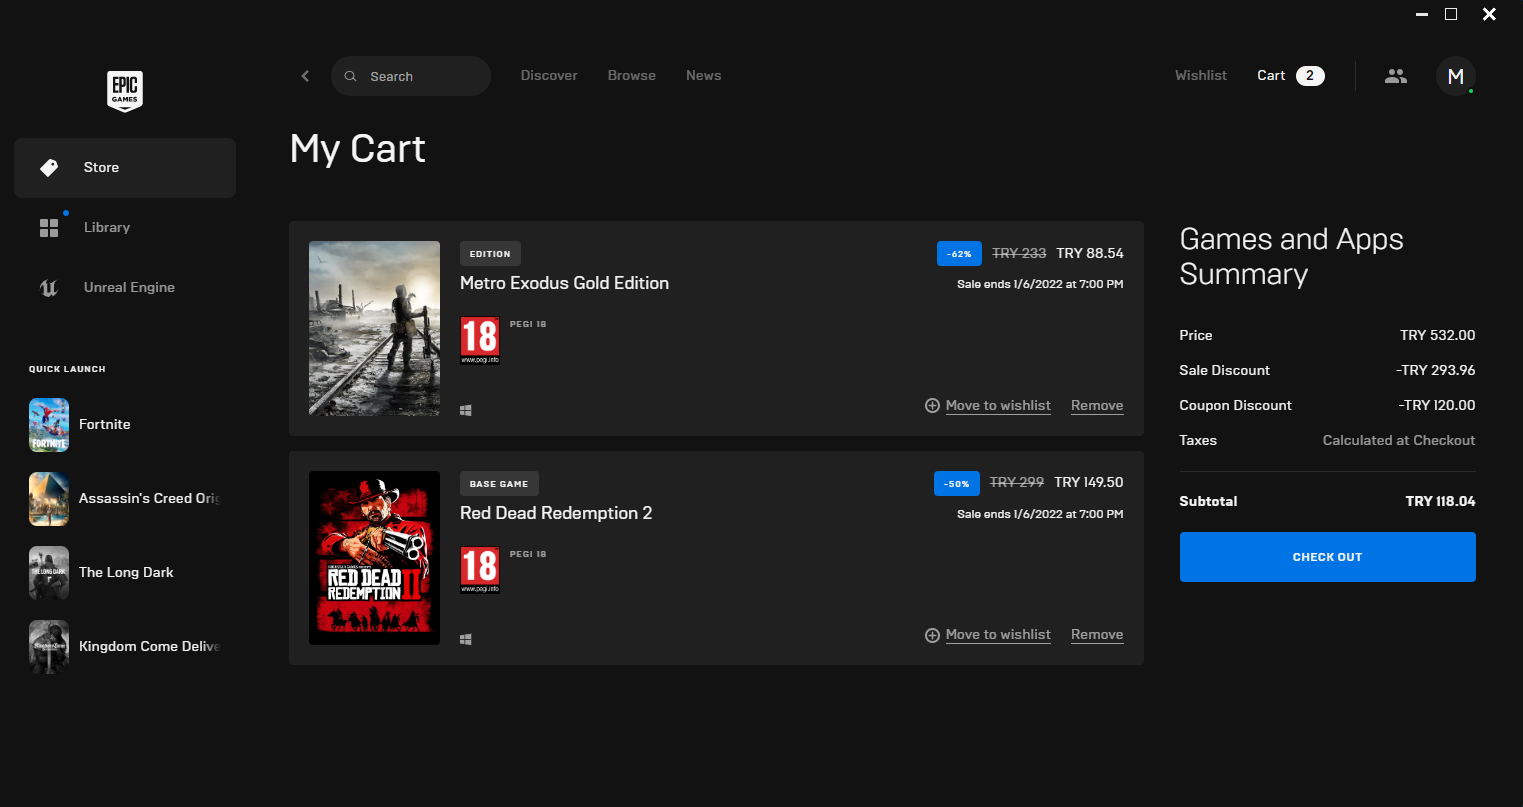Click Kingdom Come Deliverance game icon
The image size is (1523, 807).
pyautogui.click(x=49, y=647)
